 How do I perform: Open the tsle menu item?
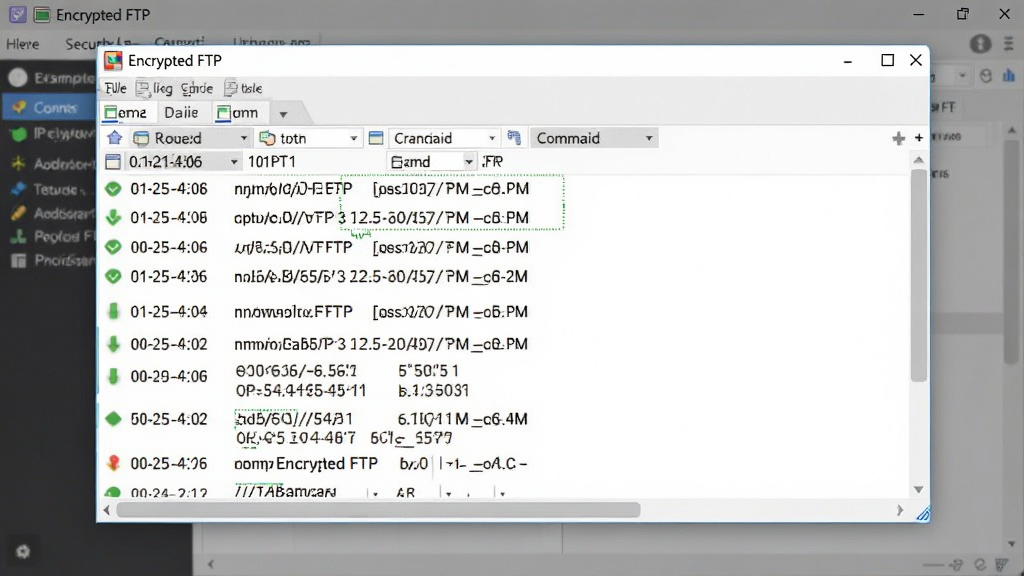coord(244,88)
